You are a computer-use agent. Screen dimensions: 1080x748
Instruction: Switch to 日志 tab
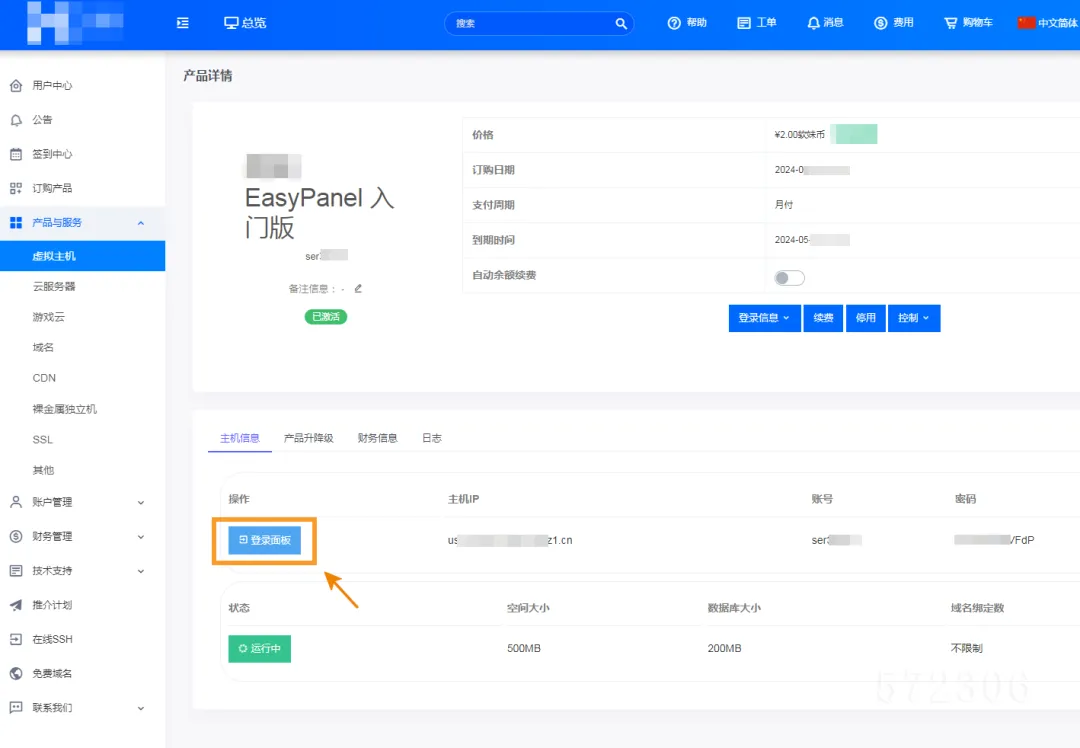[x=432, y=438]
